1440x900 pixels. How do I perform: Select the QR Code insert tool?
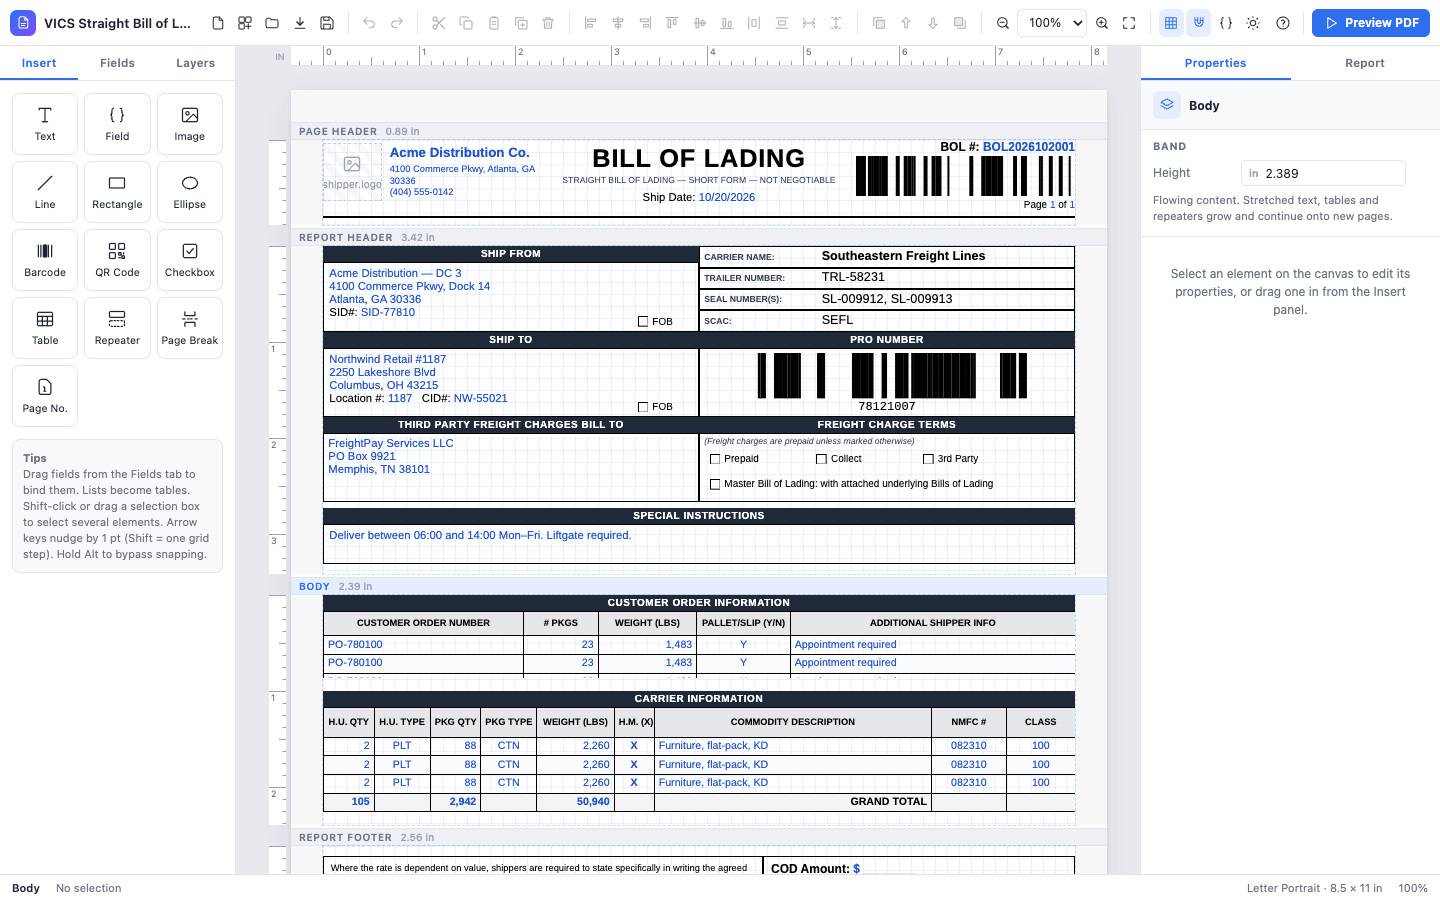pos(117,260)
